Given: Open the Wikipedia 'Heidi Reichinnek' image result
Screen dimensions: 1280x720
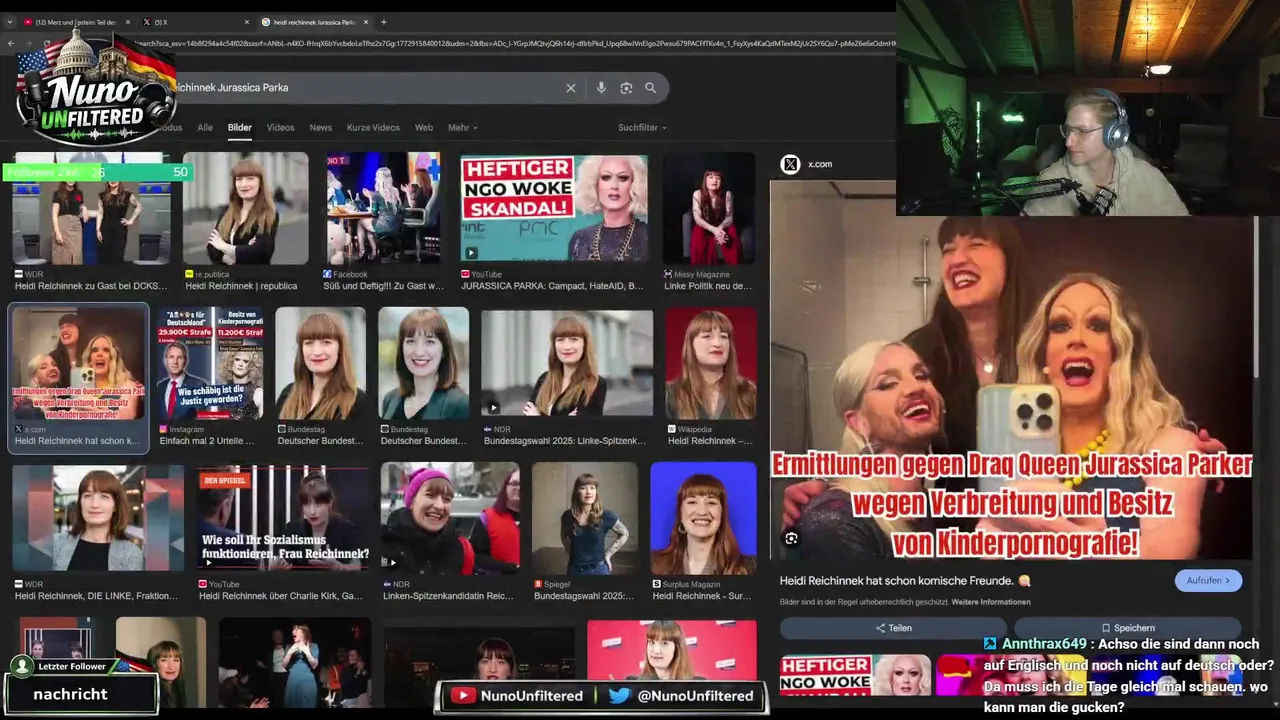Looking at the screenshot, I should [x=711, y=377].
